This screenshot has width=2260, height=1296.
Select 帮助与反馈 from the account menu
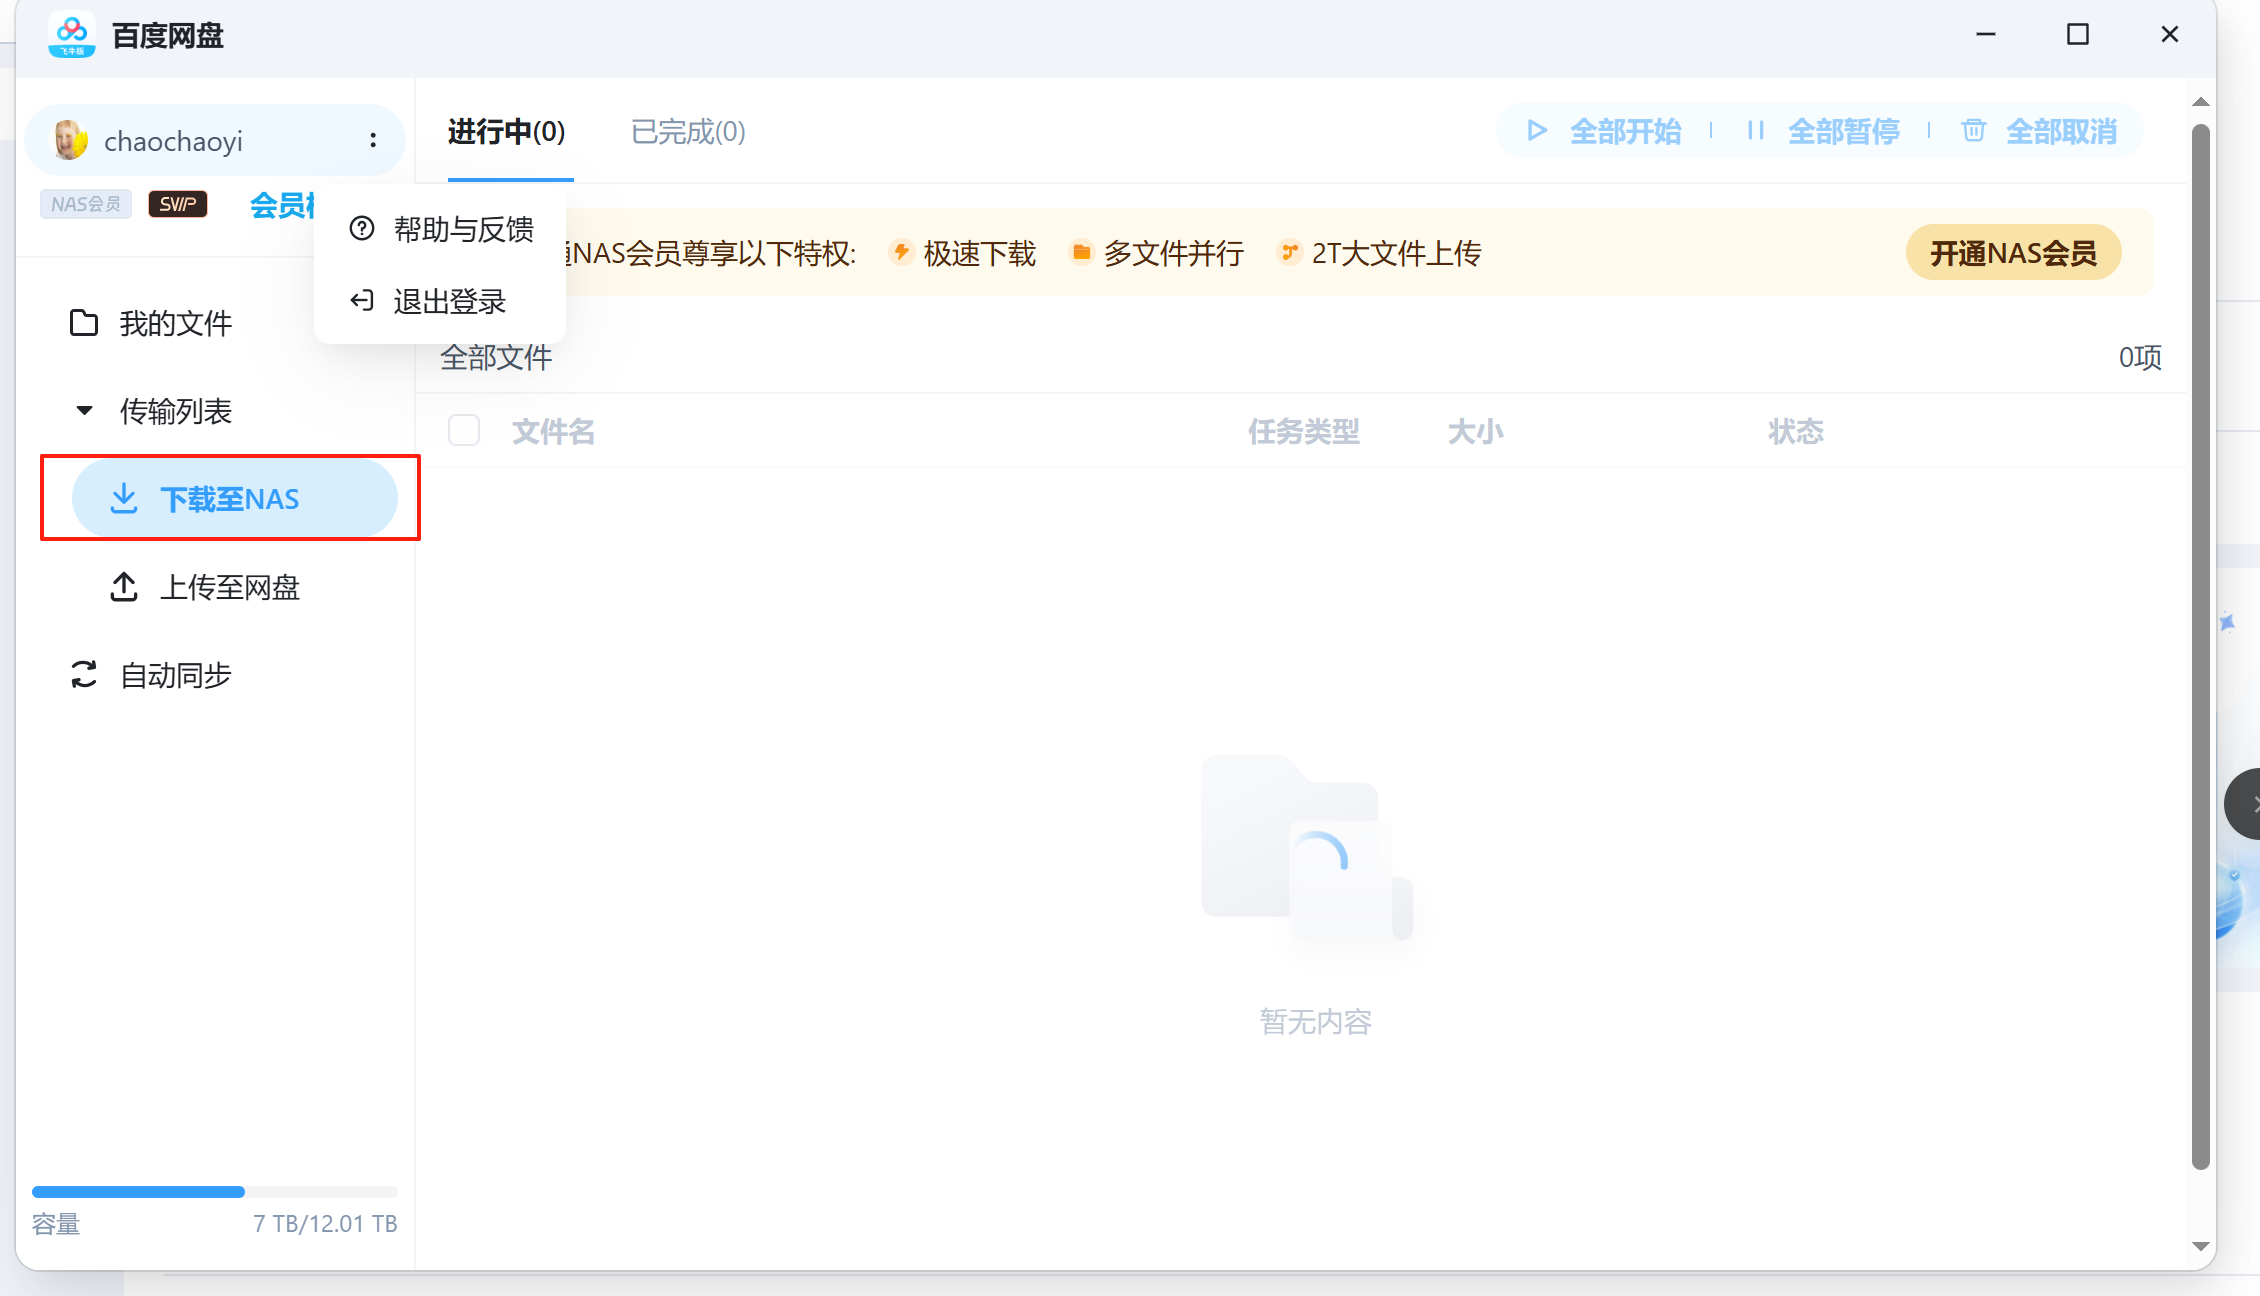tap(440, 230)
